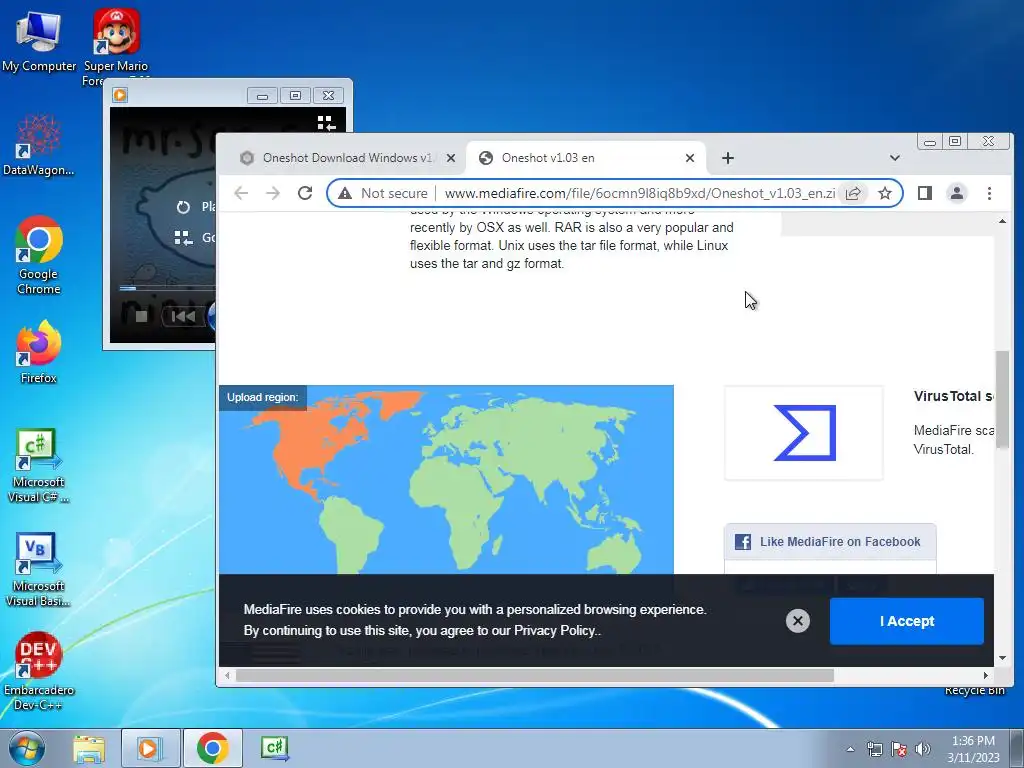Click Like MediaFire on Facebook header
Screen dimensions: 1024x768
click(830, 542)
